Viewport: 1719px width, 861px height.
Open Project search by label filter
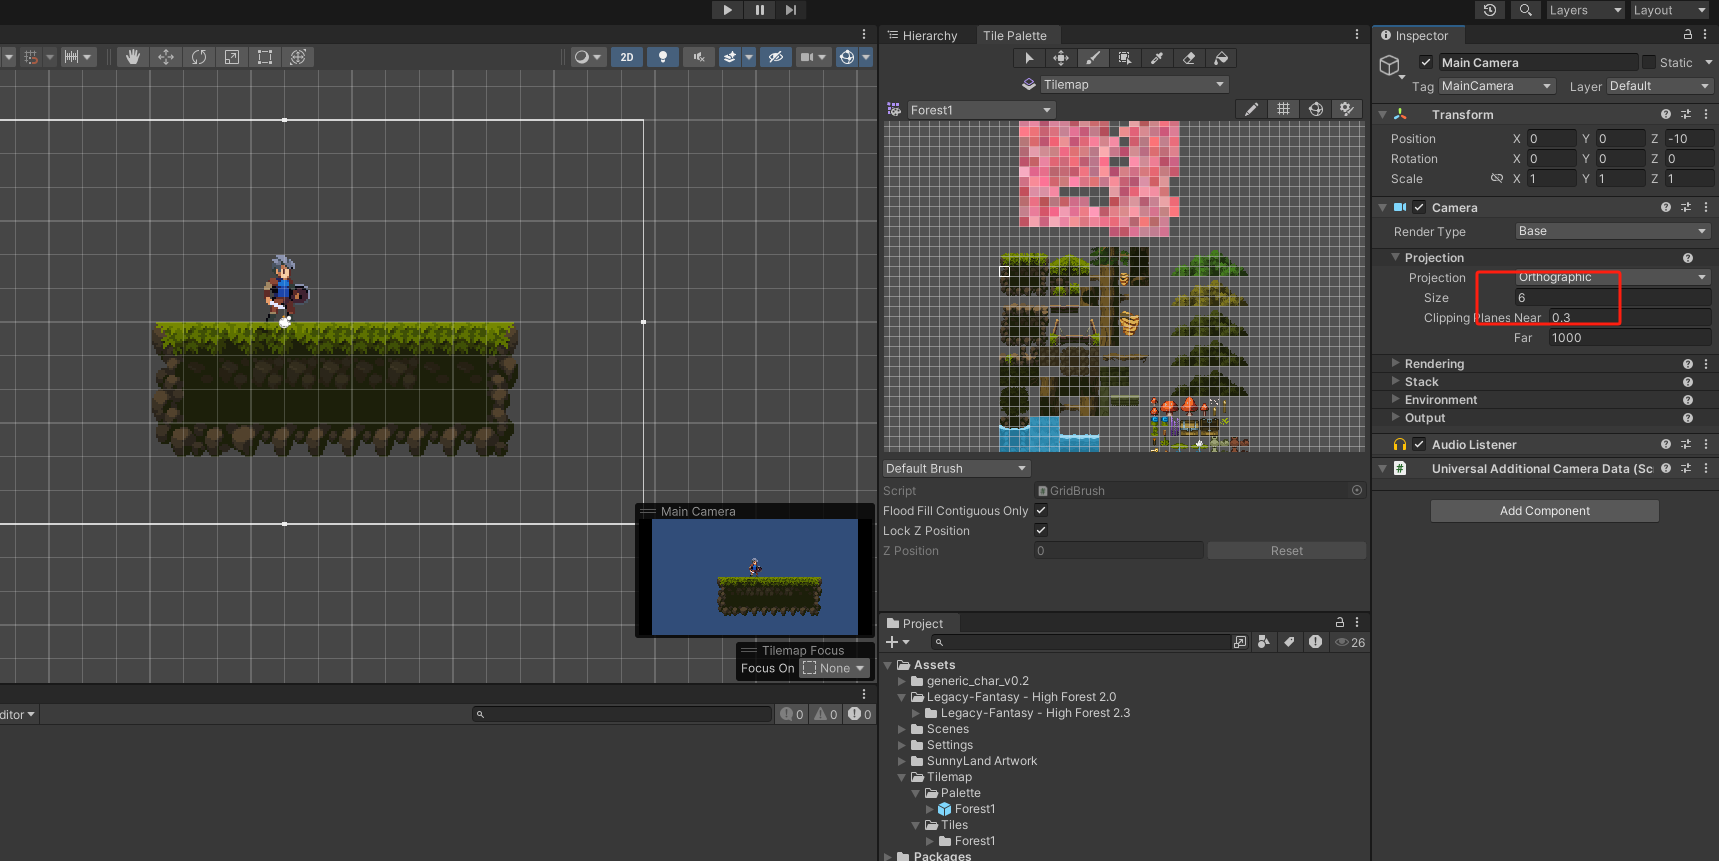(1289, 642)
